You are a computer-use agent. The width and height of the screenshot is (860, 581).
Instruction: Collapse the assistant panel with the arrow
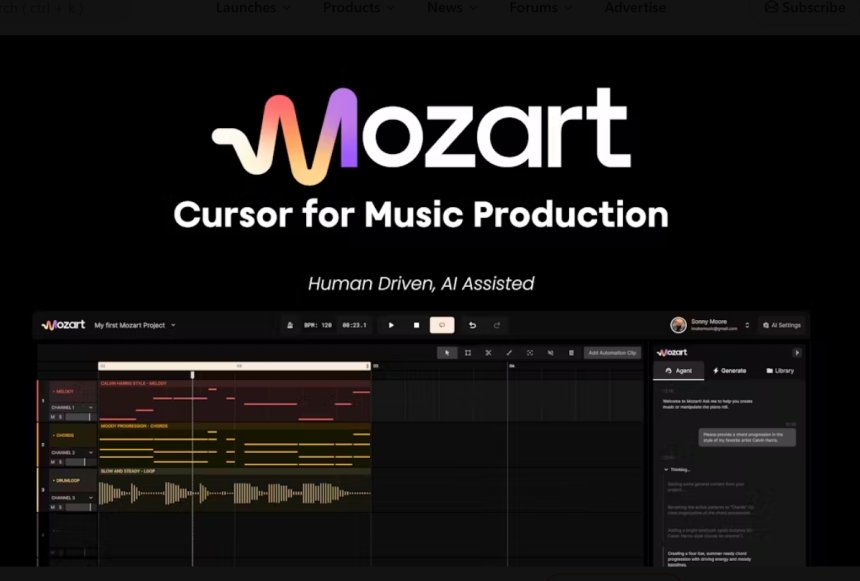[797, 353]
